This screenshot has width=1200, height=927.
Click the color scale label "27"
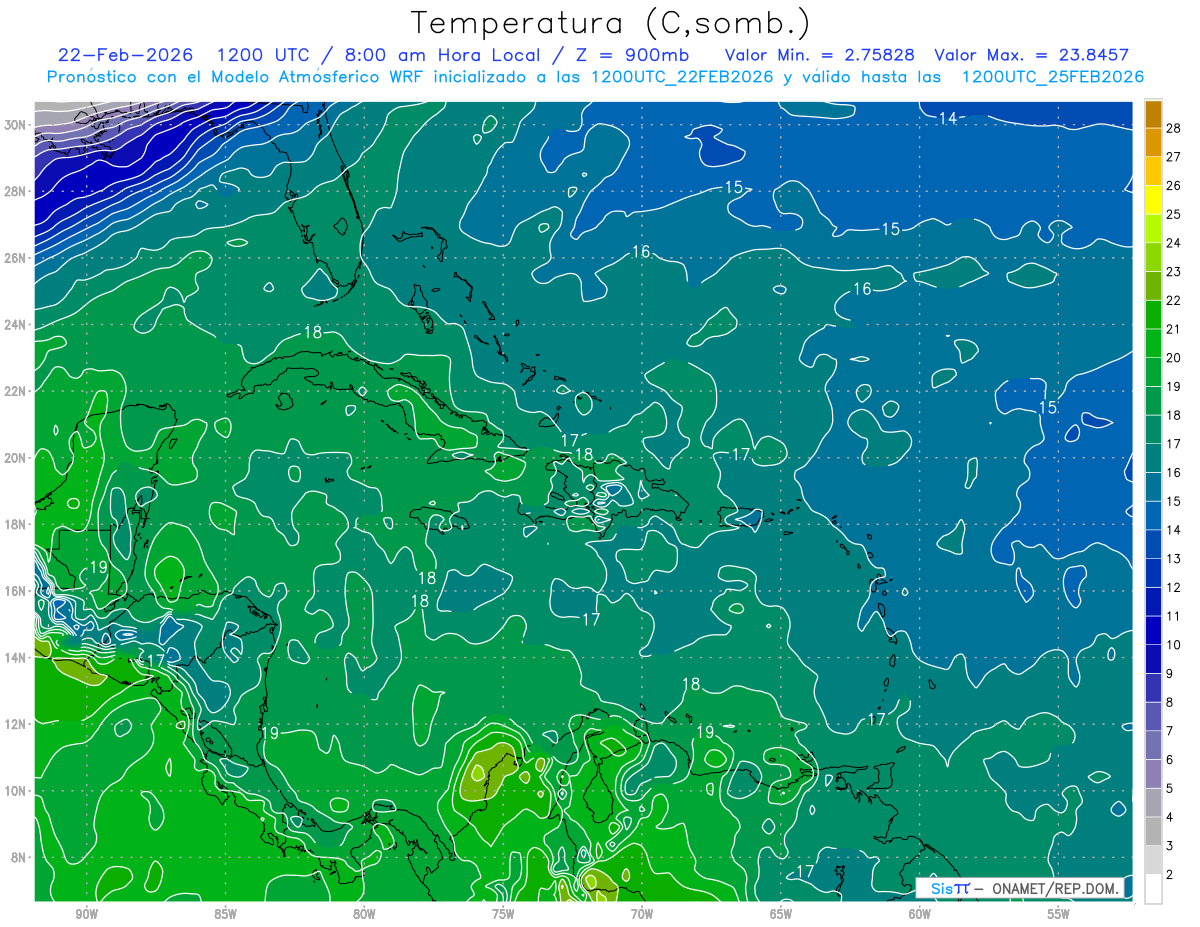(1173, 157)
